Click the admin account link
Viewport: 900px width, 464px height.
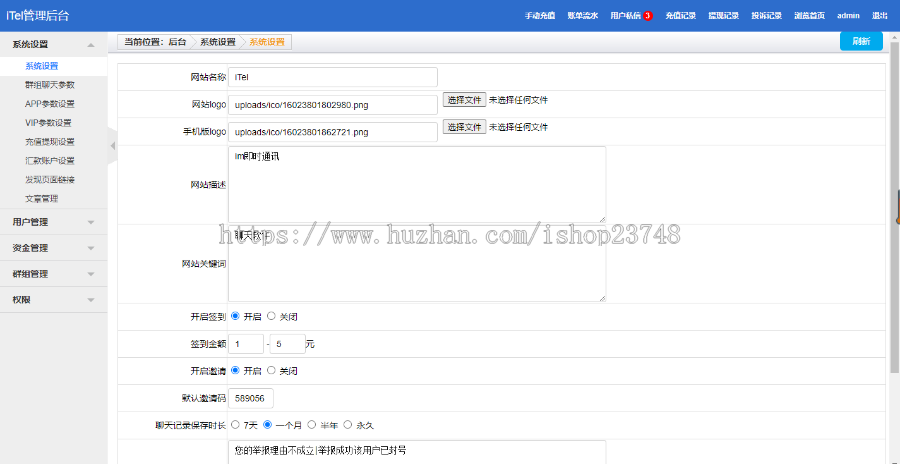pyautogui.click(x=848, y=16)
